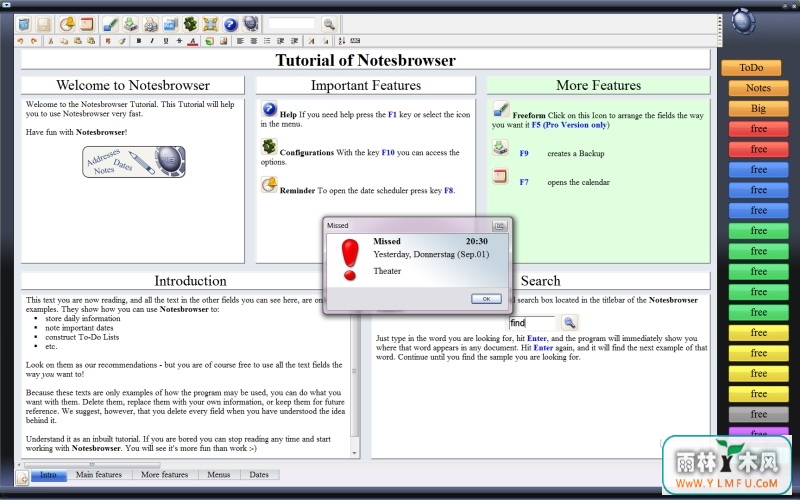Click the Copy icon in the formatting bar
This screenshot has height=500, width=800.
[64, 41]
